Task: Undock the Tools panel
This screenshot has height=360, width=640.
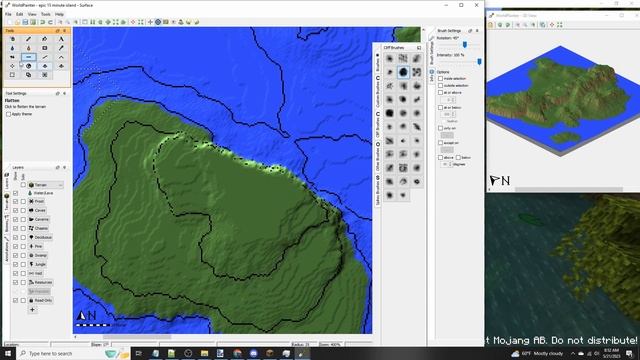Action: pyautogui.click(x=58, y=31)
